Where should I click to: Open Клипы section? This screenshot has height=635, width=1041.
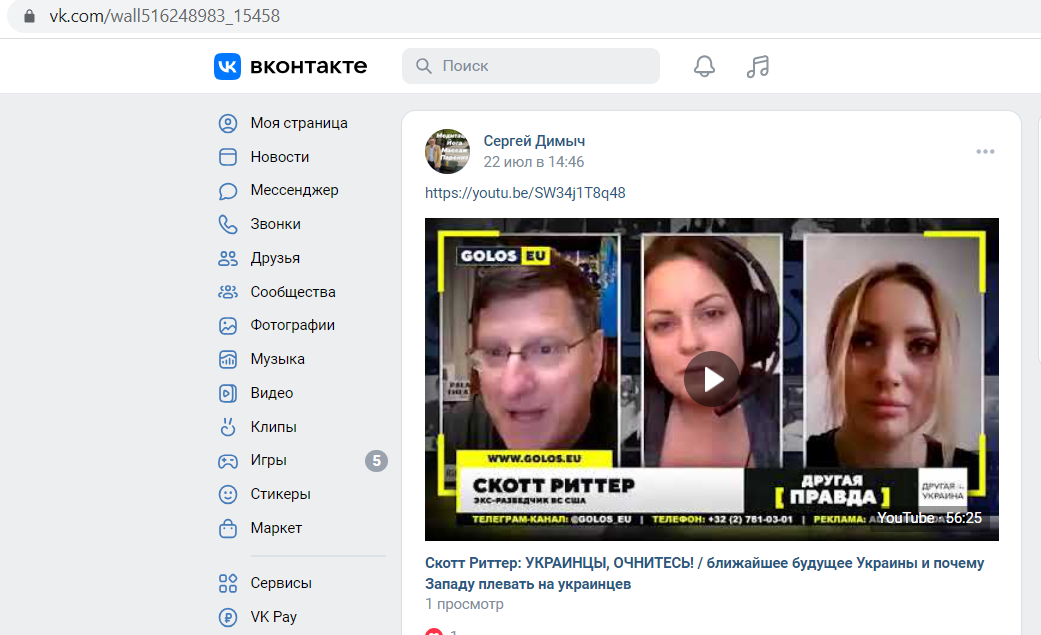[274, 427]
